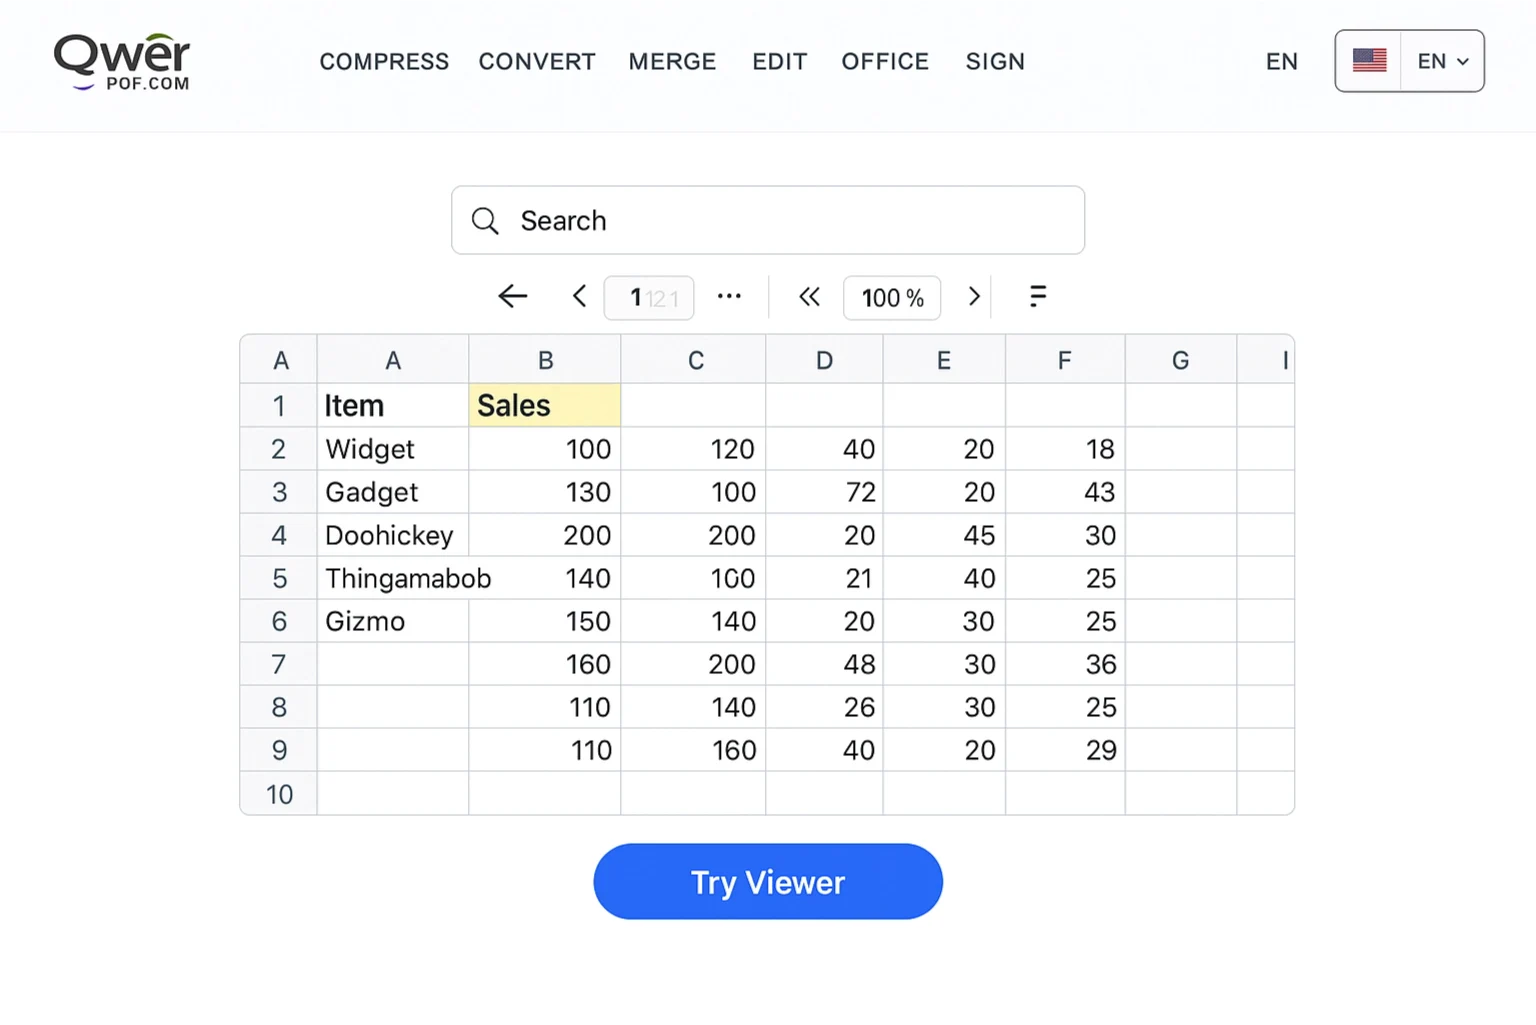This screenshot has height=1025, width=1536.
Task: Select row header 1
Action: [279, 405]
